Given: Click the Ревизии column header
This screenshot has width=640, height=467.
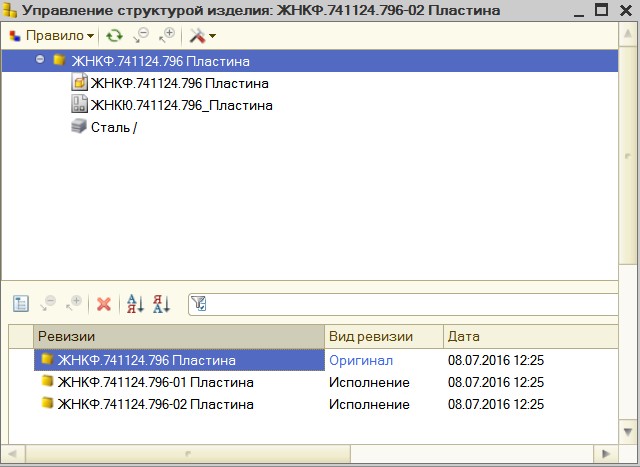Looking at the screenshot, I should pyautogui.click(x=180, y=336).
